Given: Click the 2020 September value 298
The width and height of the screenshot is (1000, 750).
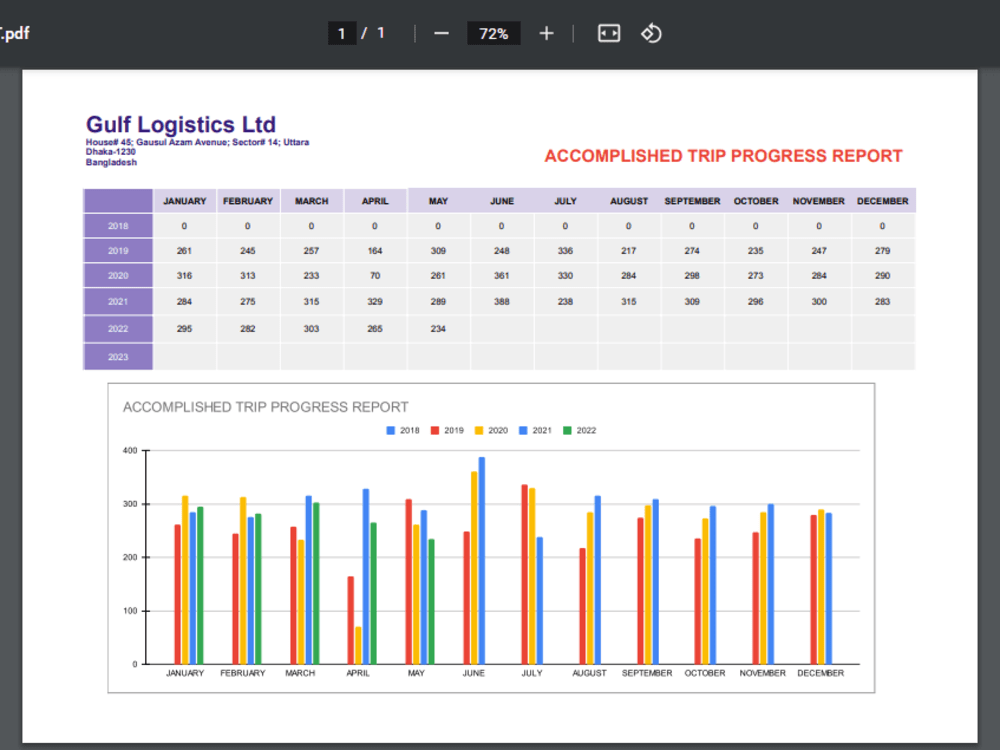Looking at the screenshot, I should pos(692,276).
